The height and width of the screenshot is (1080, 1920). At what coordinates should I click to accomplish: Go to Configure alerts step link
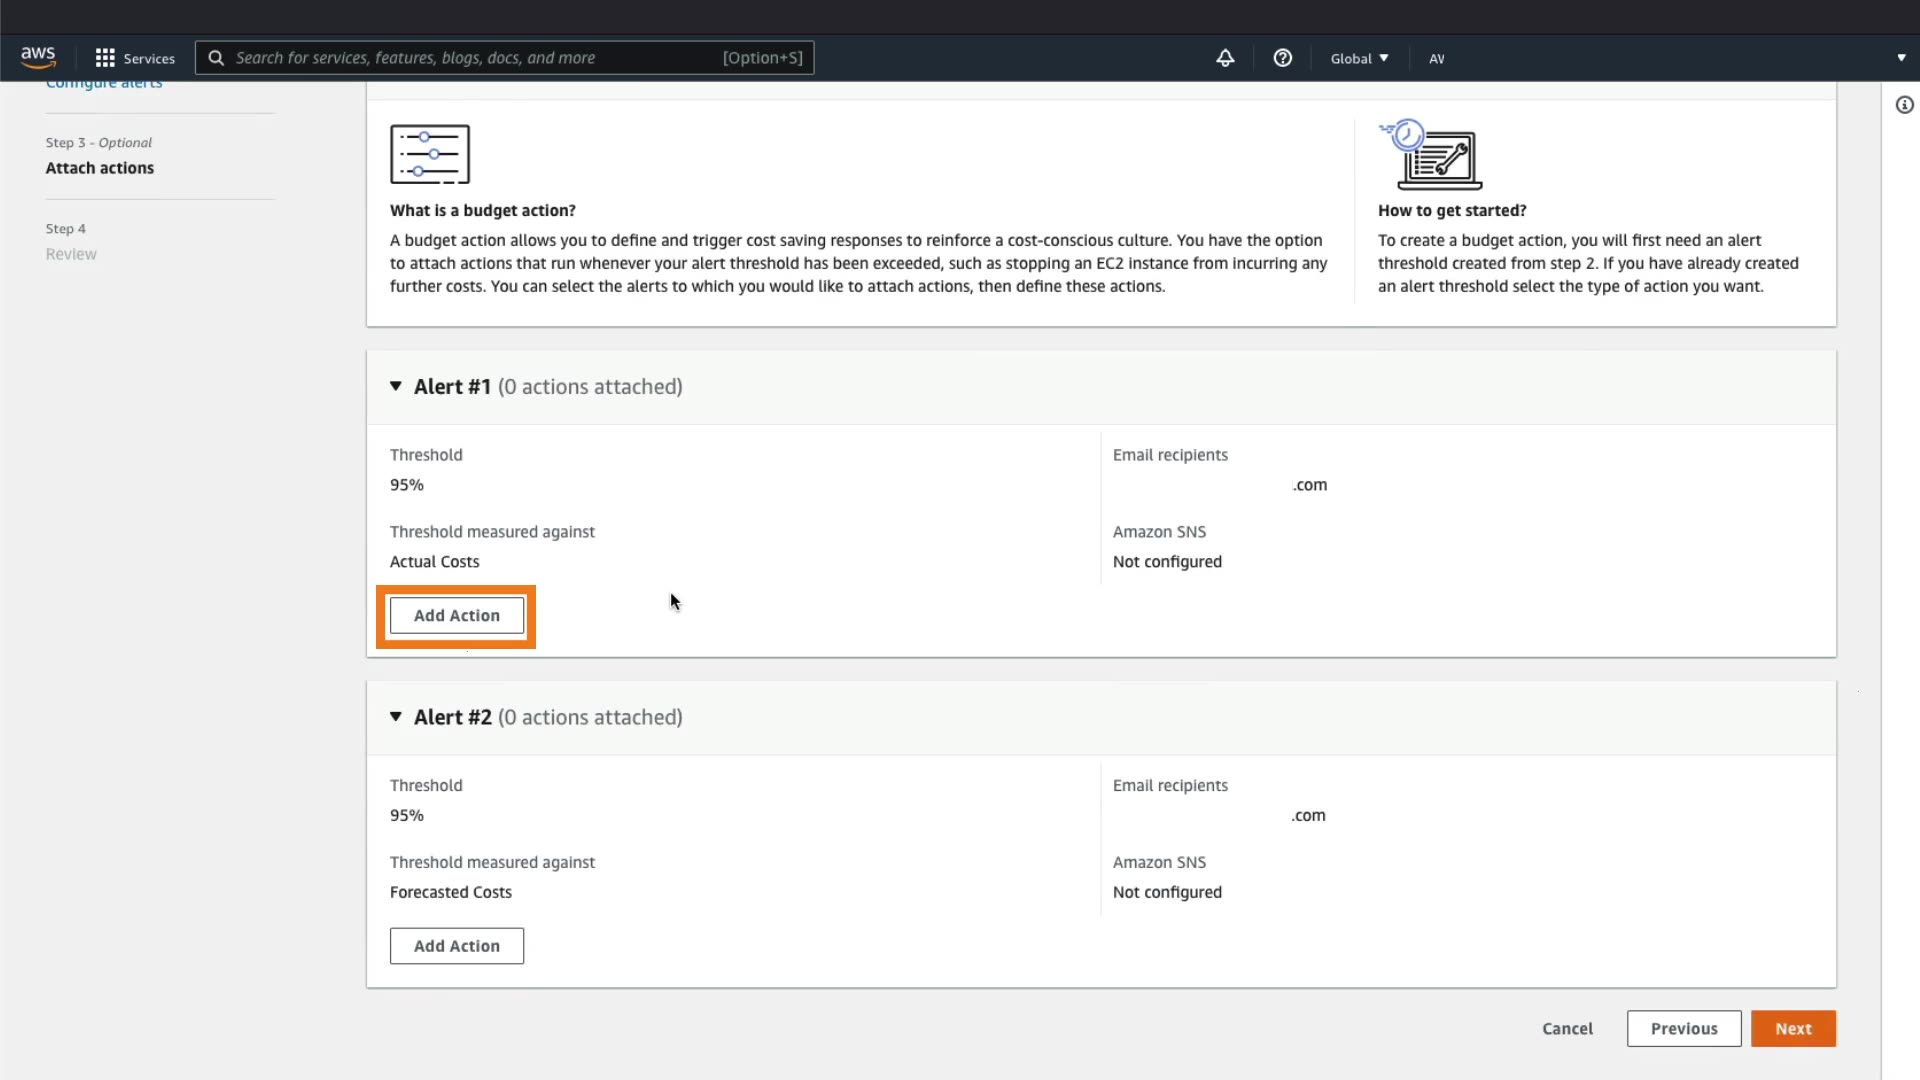pos(104,84)
